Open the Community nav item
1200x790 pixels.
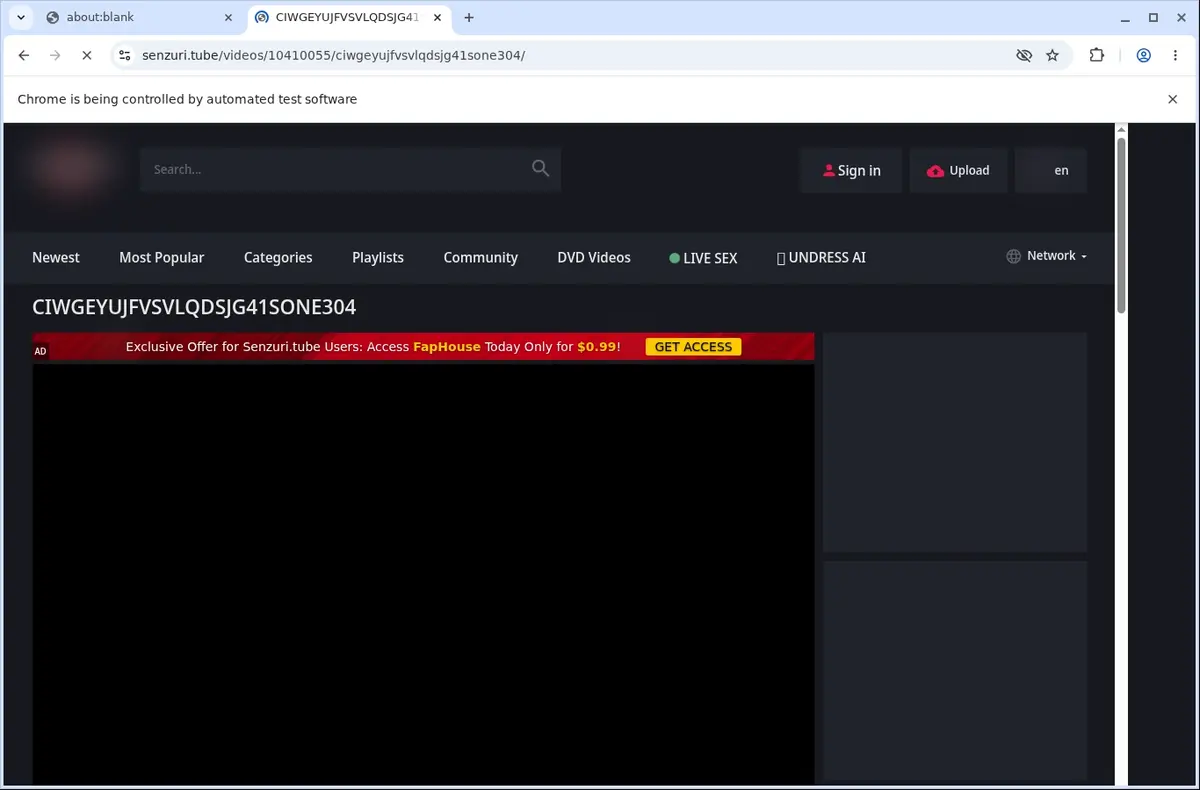coord(481,257)
